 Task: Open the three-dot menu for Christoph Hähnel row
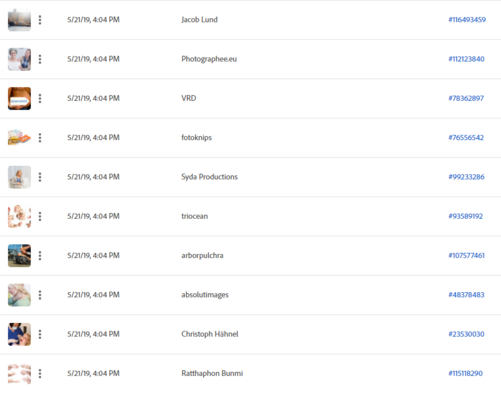click(x=40, y=334)
